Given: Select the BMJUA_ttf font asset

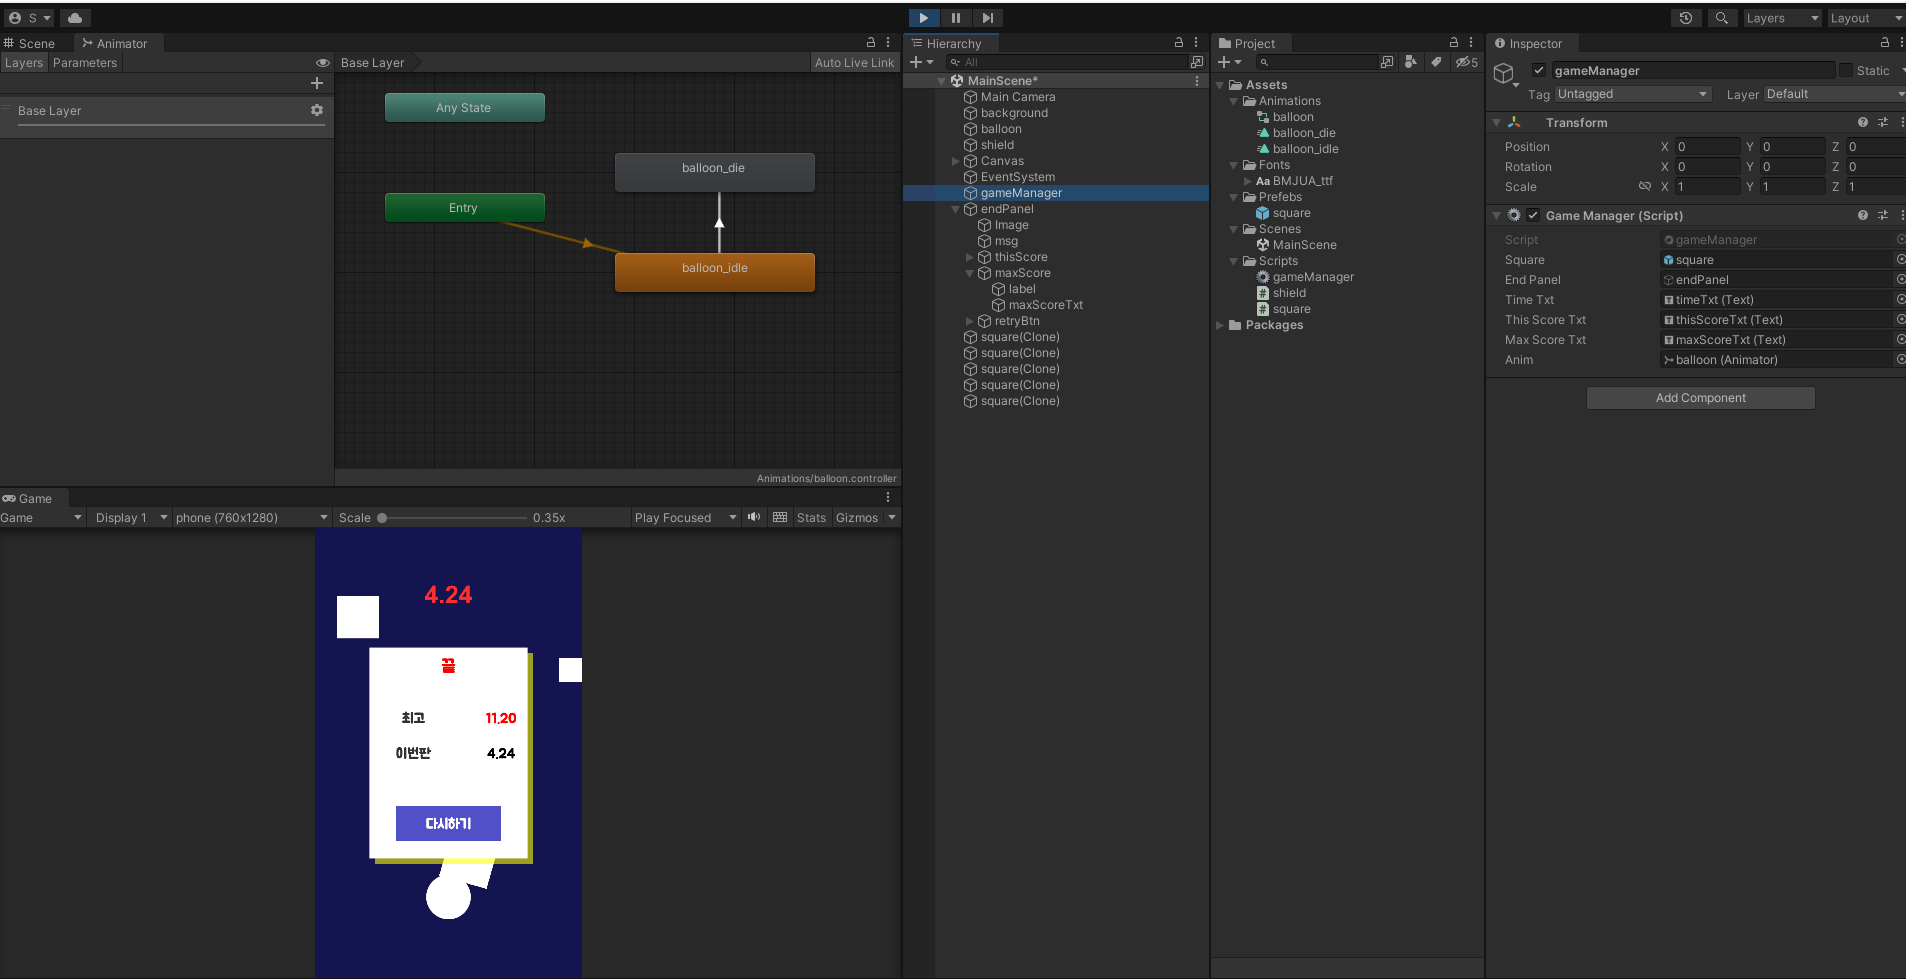Looking at the screenshot, I should tap(1302, 181).
